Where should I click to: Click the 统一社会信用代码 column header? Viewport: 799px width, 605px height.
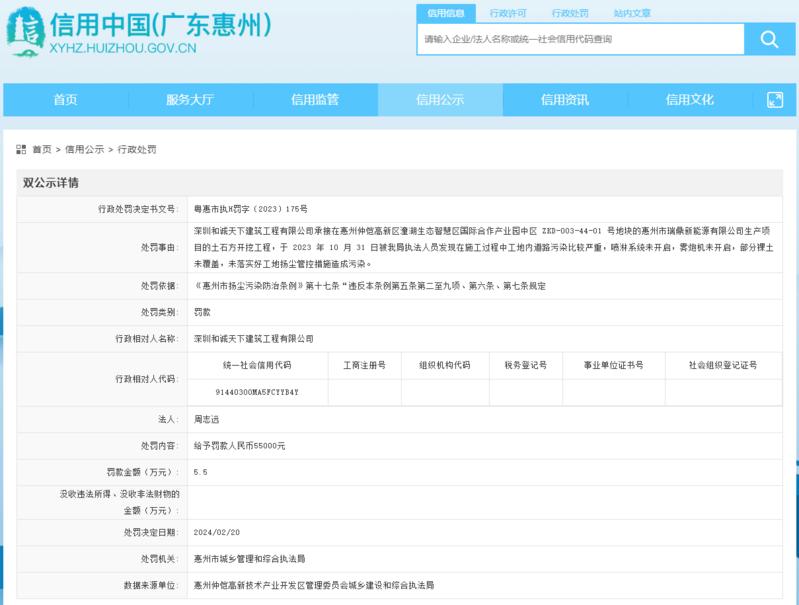point(257,365)
